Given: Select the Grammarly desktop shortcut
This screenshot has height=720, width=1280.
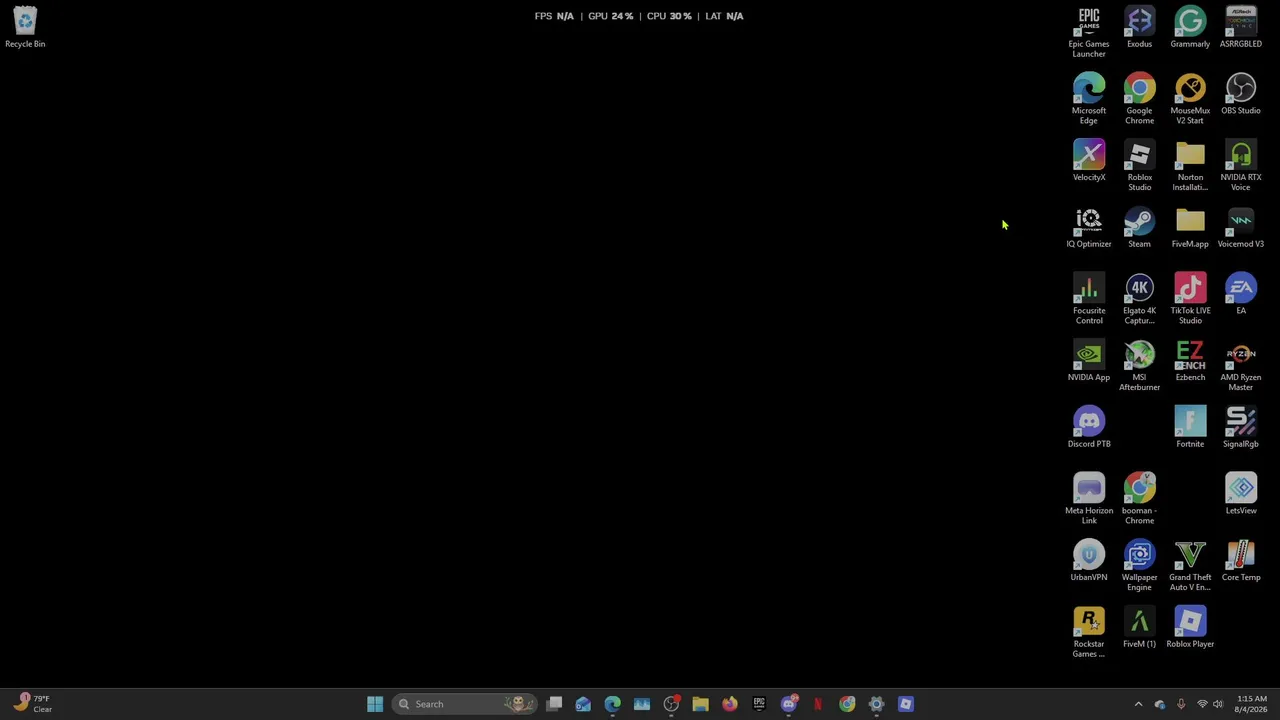Looking at the screenshot, I should coord(1190,28).
